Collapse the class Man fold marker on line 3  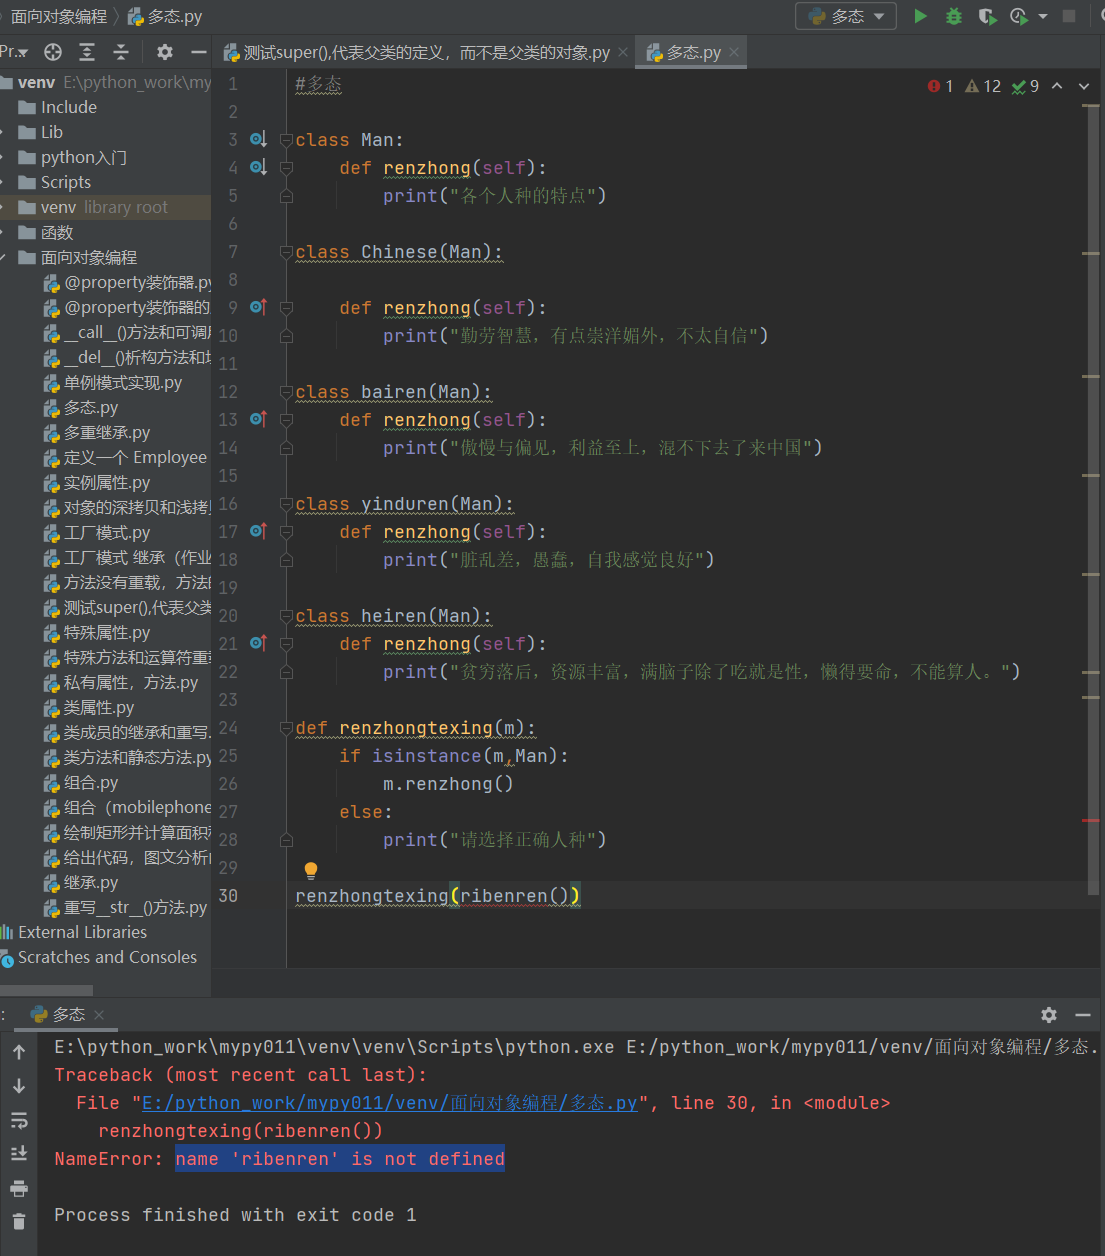(x=286, y=140)
